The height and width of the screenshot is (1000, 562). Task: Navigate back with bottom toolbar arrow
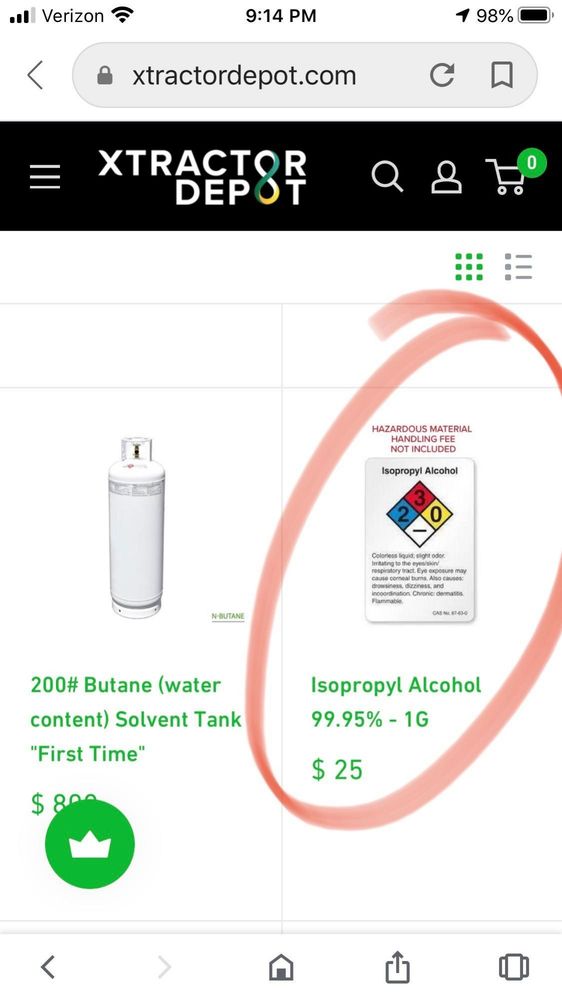pyautogui.click(x=48, y=967)
